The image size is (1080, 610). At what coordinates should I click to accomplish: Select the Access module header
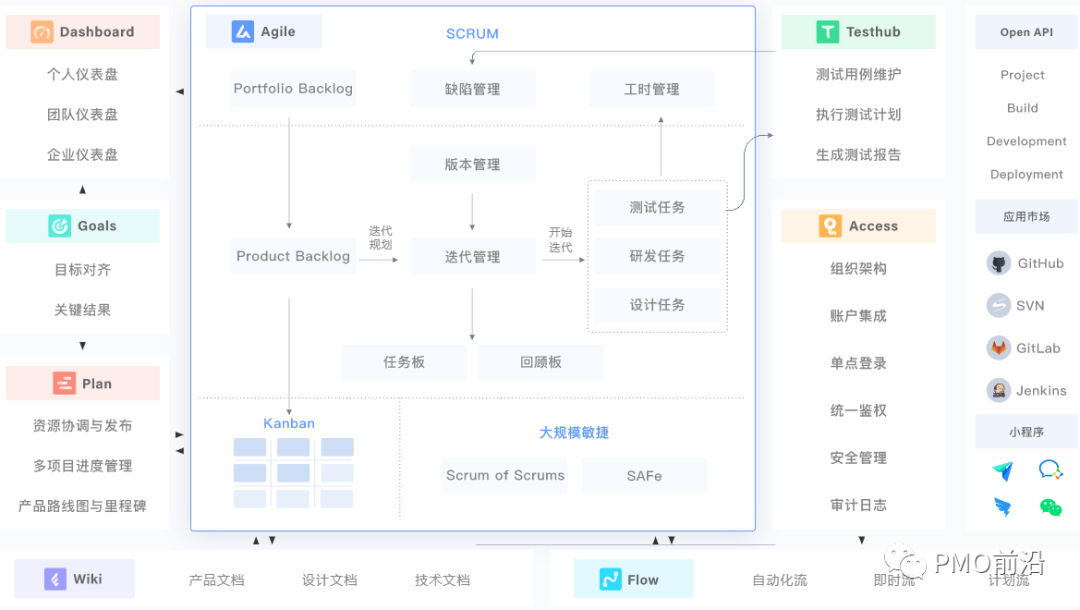click(859, 226)
